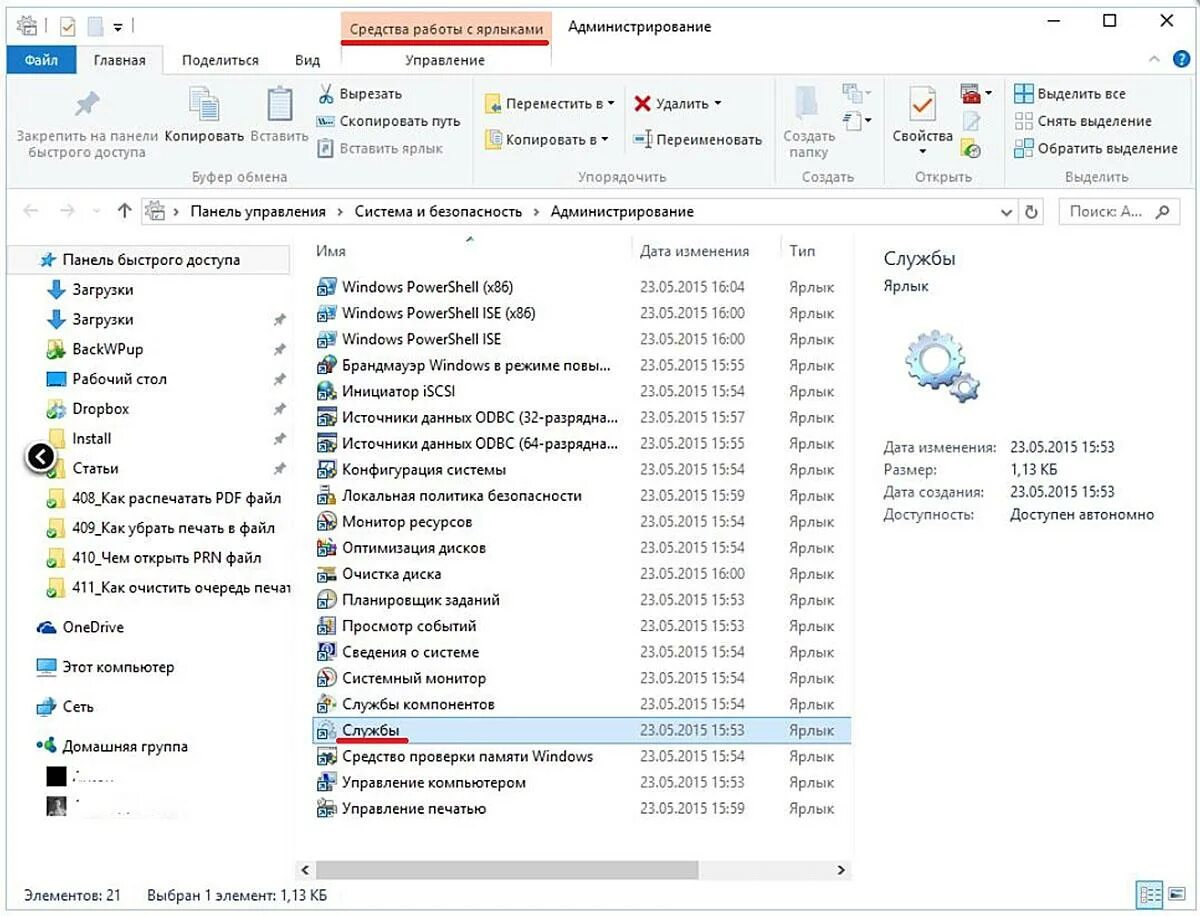Click the Windows PowerShell ISE shortcut icon
Image resolution: width=1200 pixels, height=916 pixels.
(326, 339)
